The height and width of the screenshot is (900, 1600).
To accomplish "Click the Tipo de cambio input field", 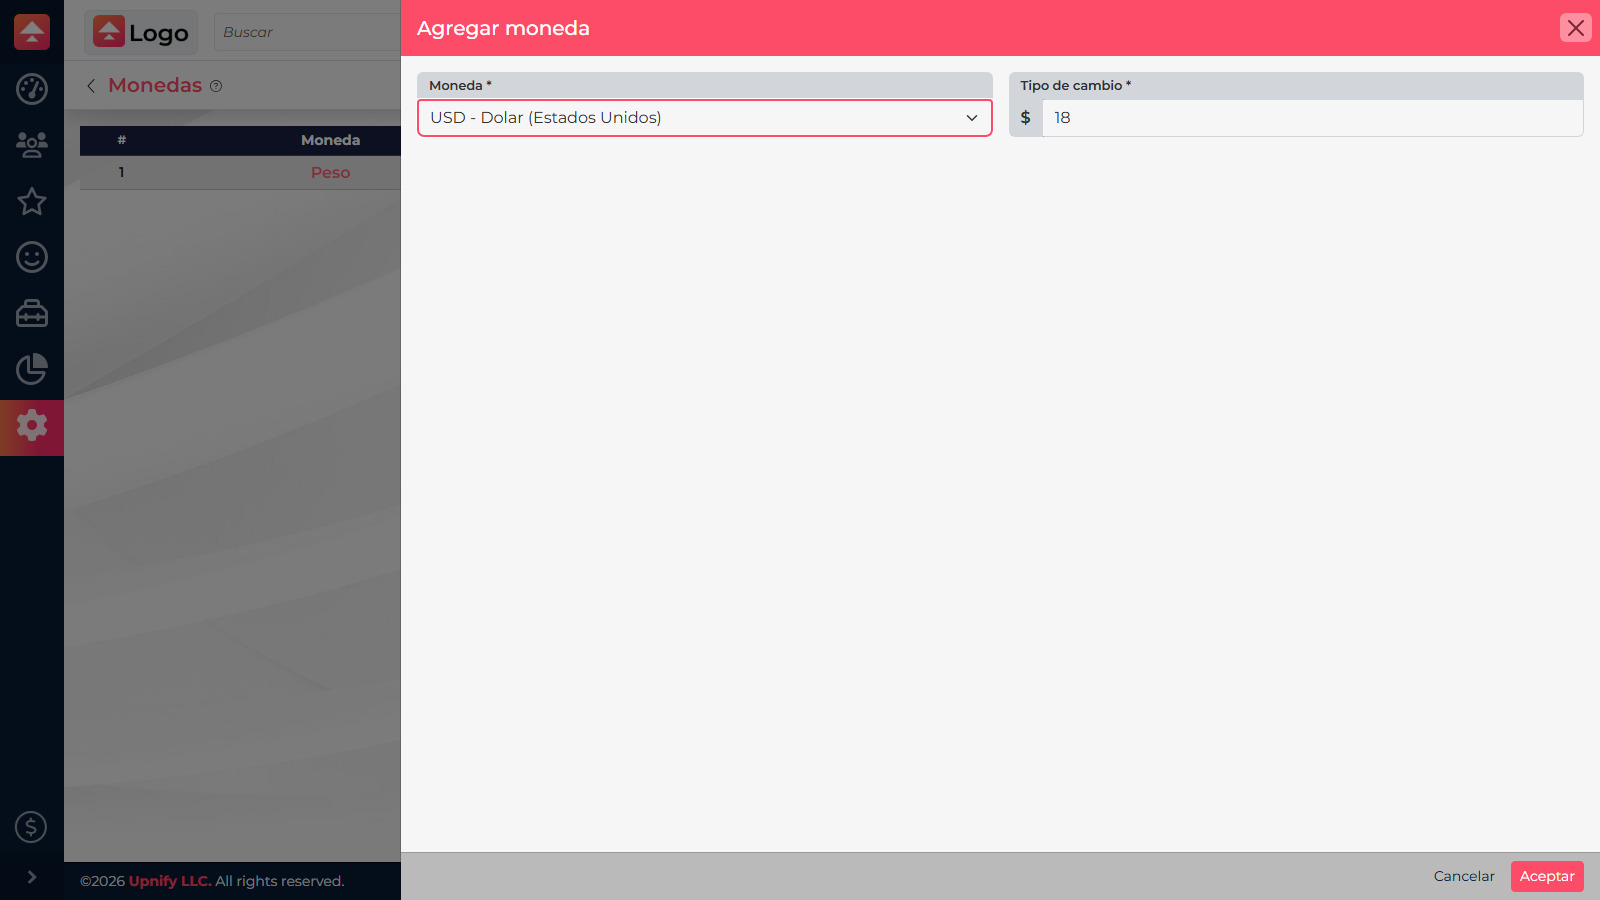I will coord(1312,118).
